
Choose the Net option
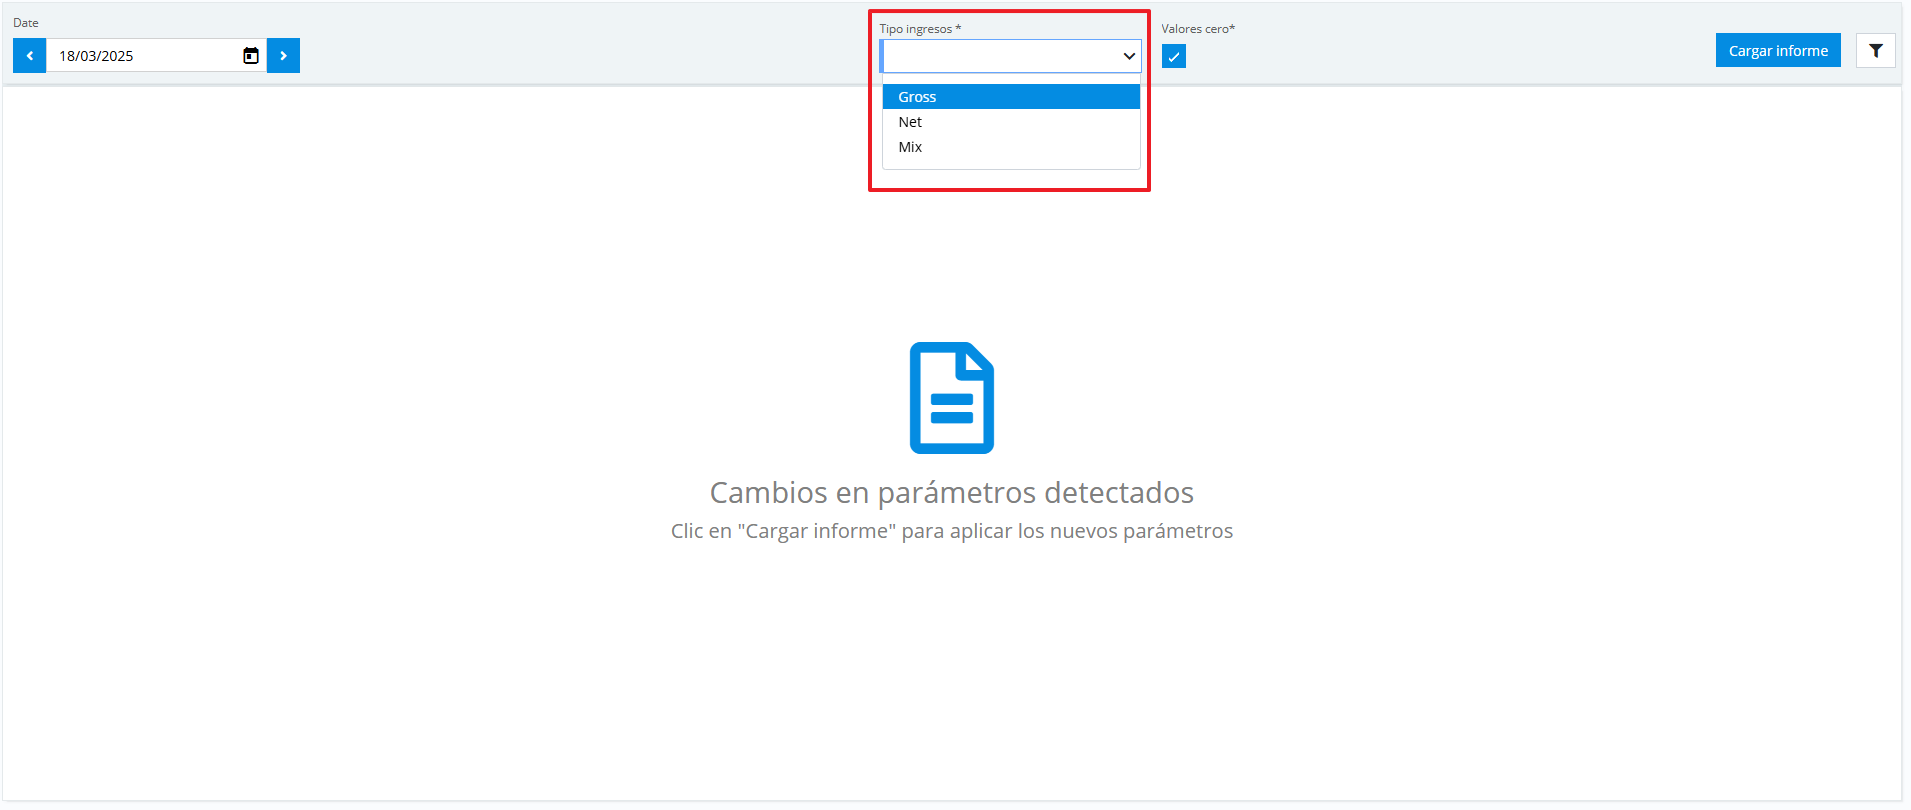coord(910,122)
